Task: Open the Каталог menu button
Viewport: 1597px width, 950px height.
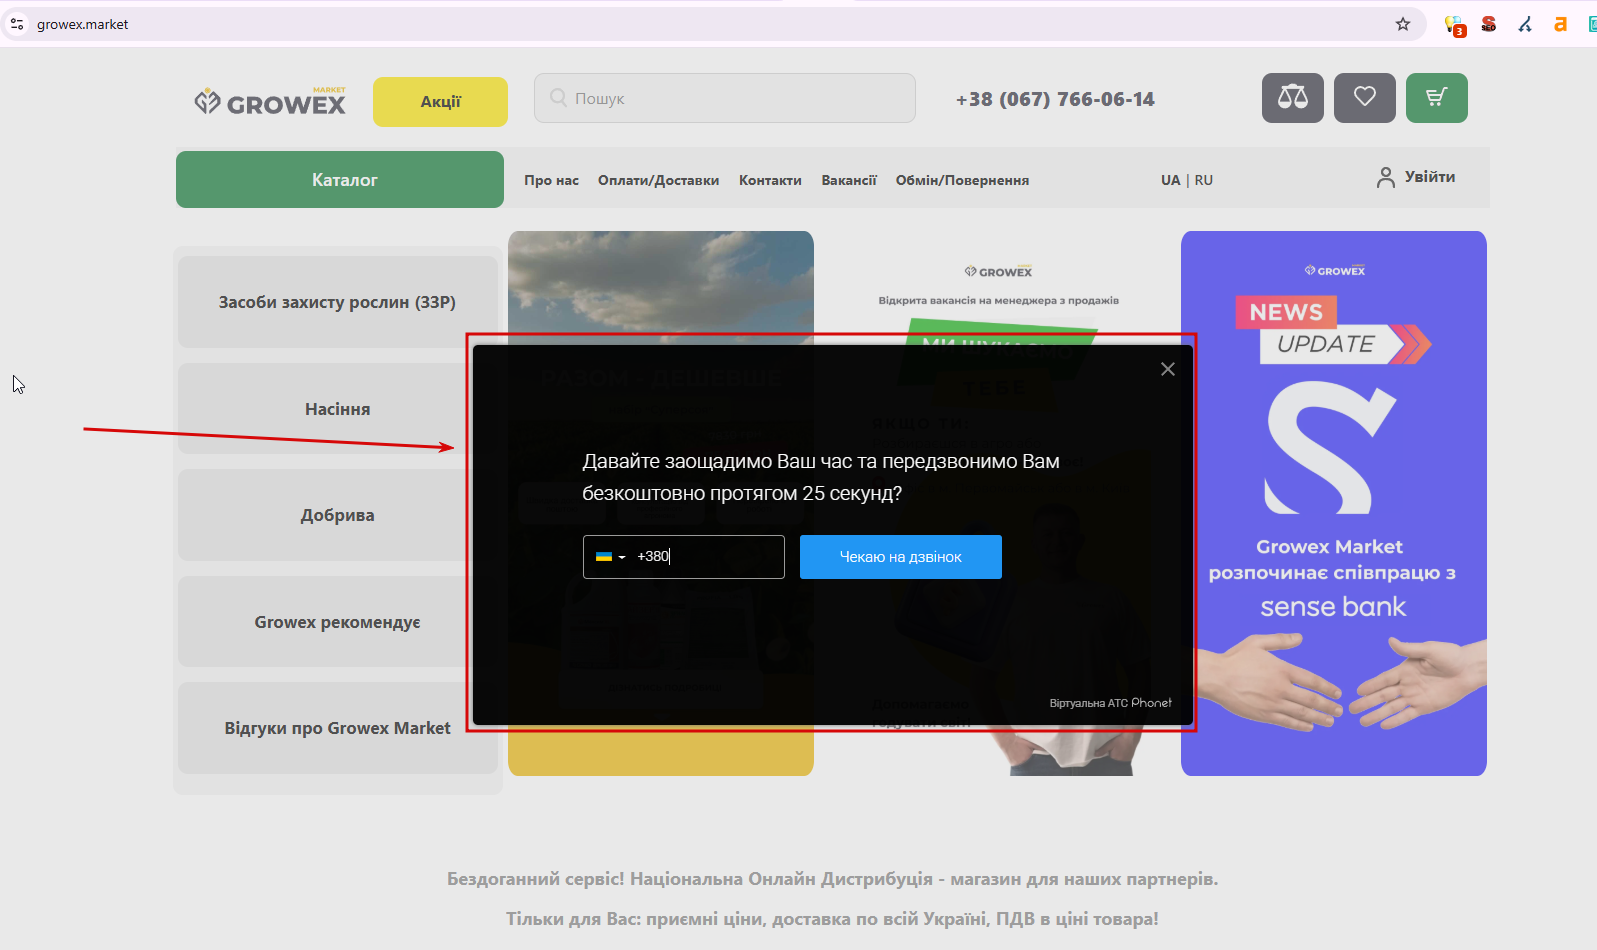Action: coord(340,180)
